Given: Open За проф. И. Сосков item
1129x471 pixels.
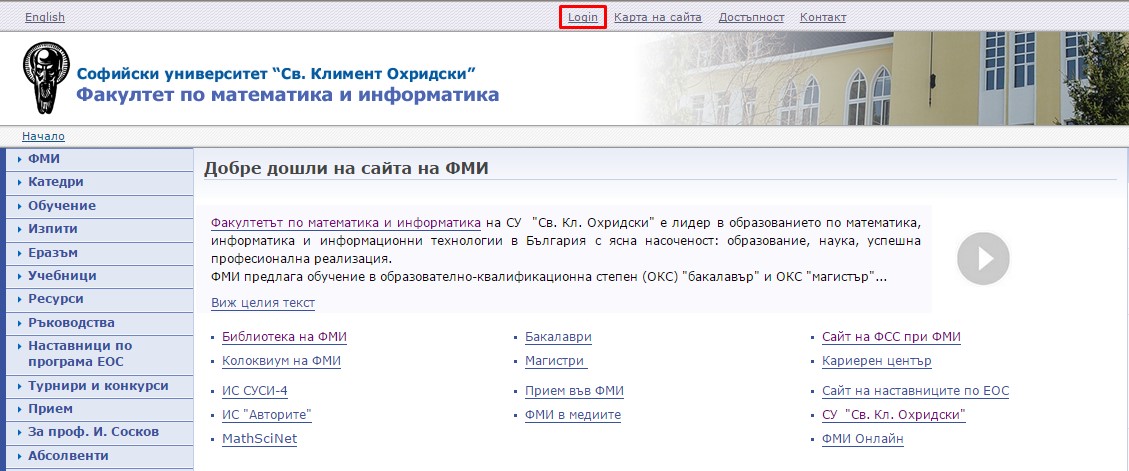Looking at the screenshot, I should (99, 432).
